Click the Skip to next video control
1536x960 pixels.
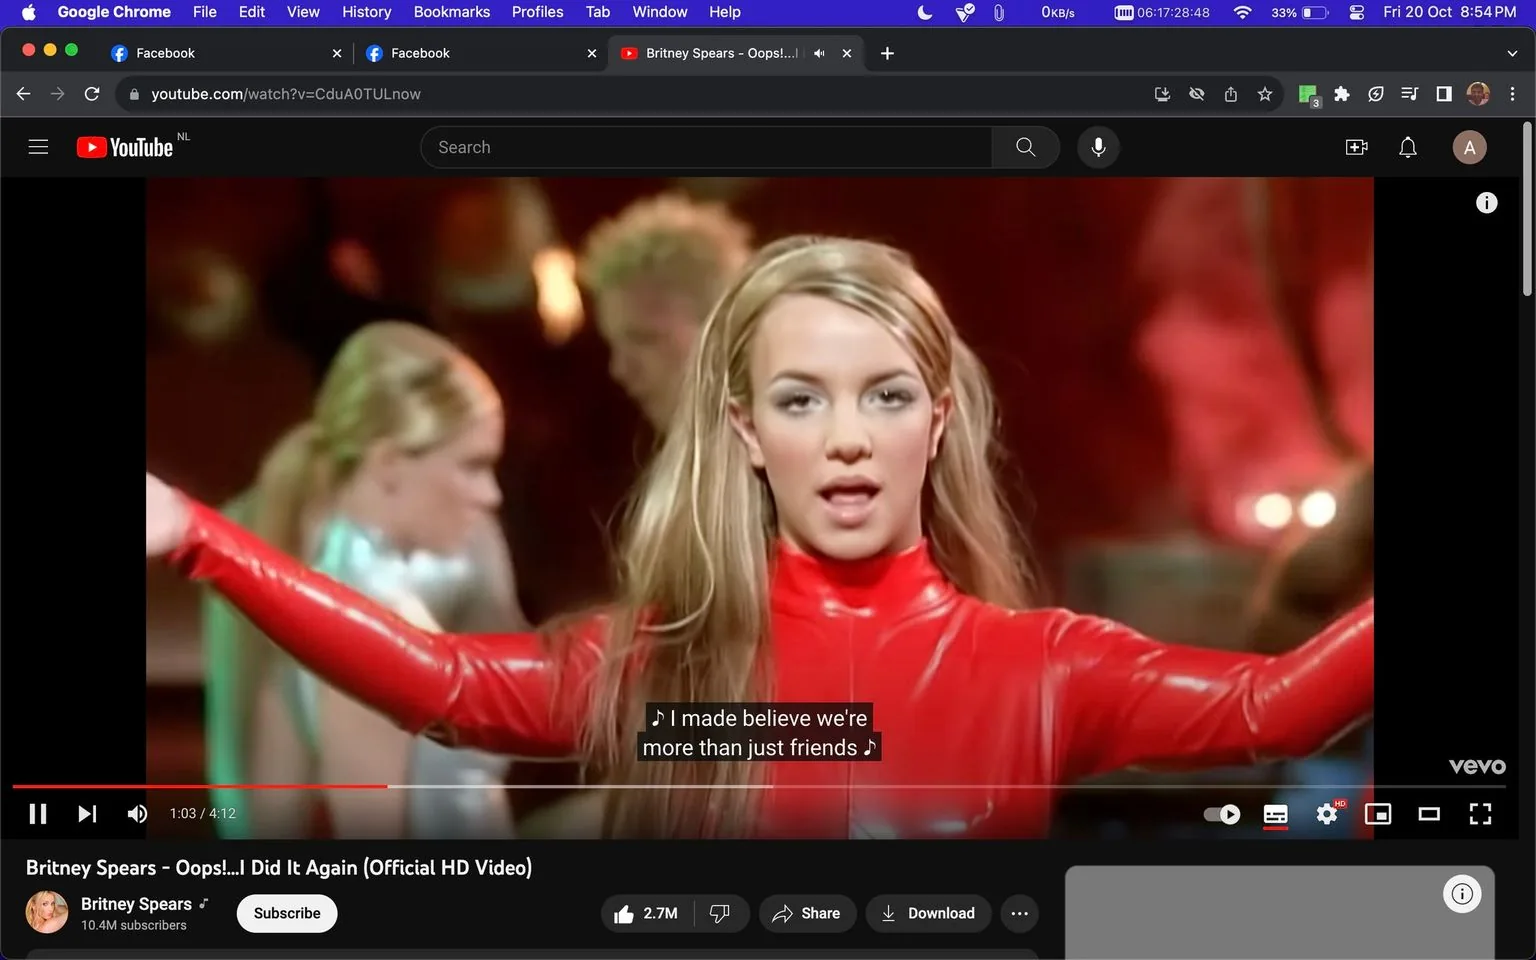click(x=86, y=813)
